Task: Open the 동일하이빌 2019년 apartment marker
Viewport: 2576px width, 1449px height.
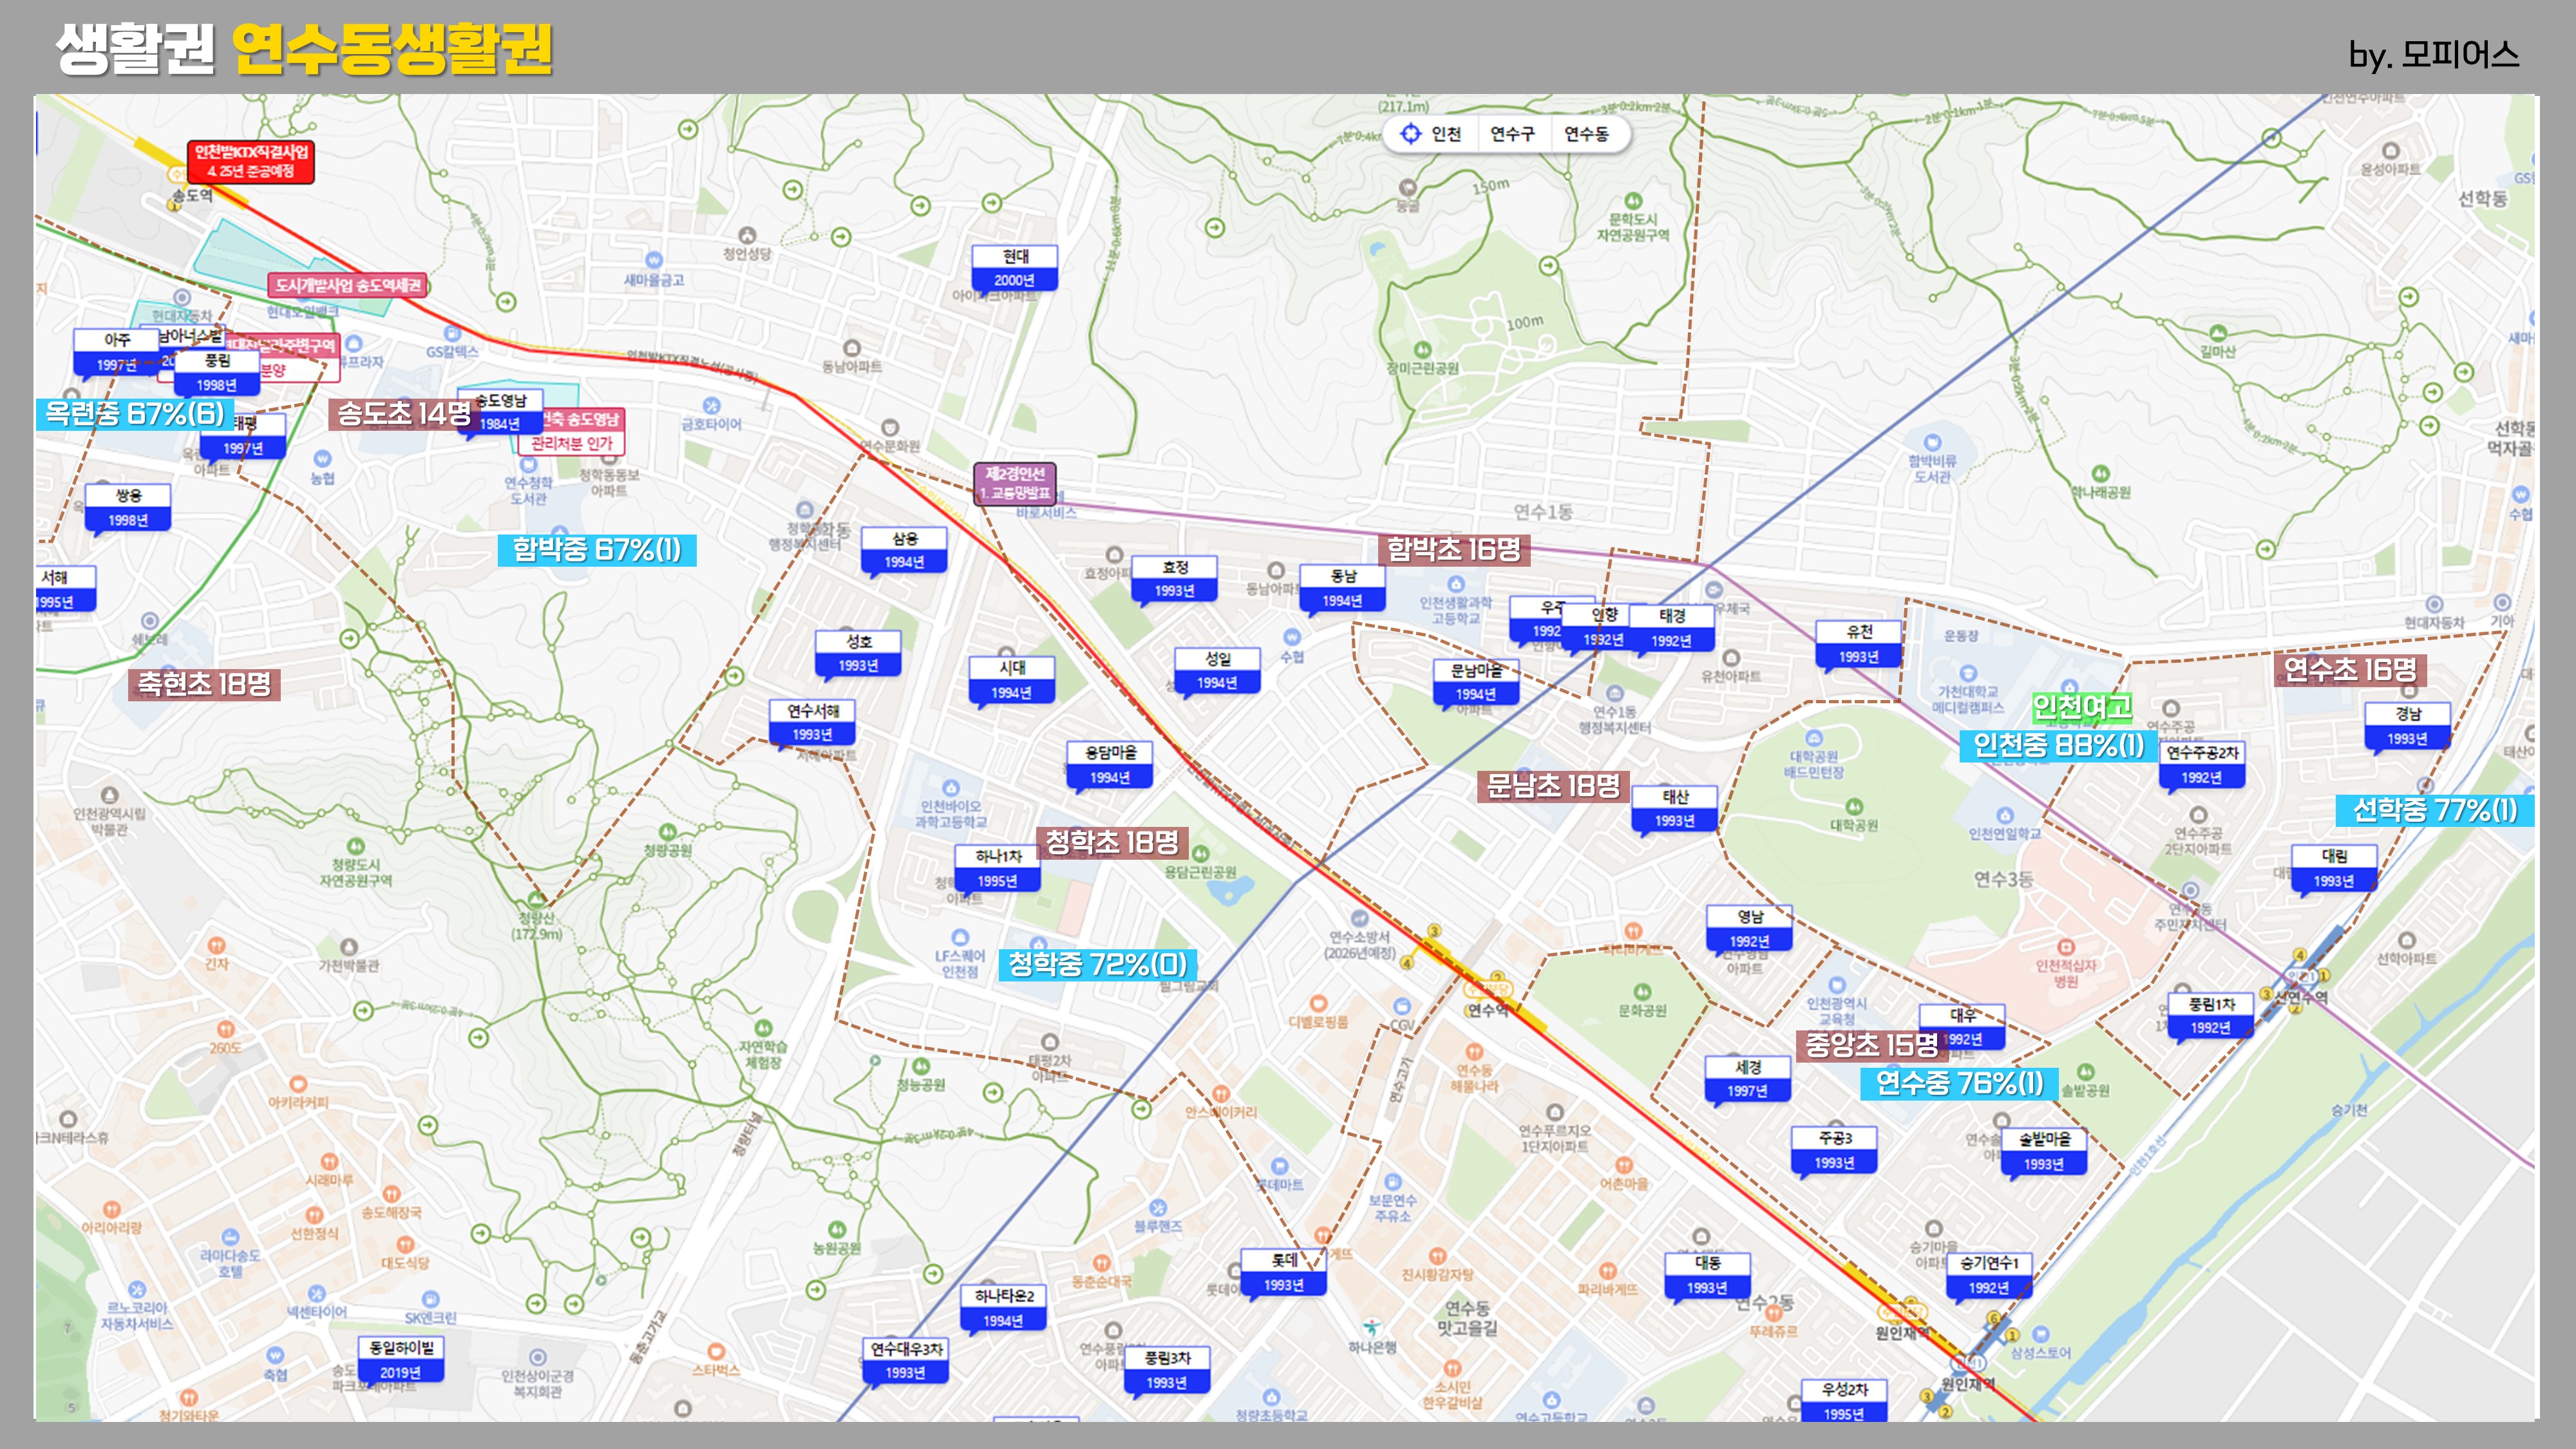Action: pos(401,1360)
